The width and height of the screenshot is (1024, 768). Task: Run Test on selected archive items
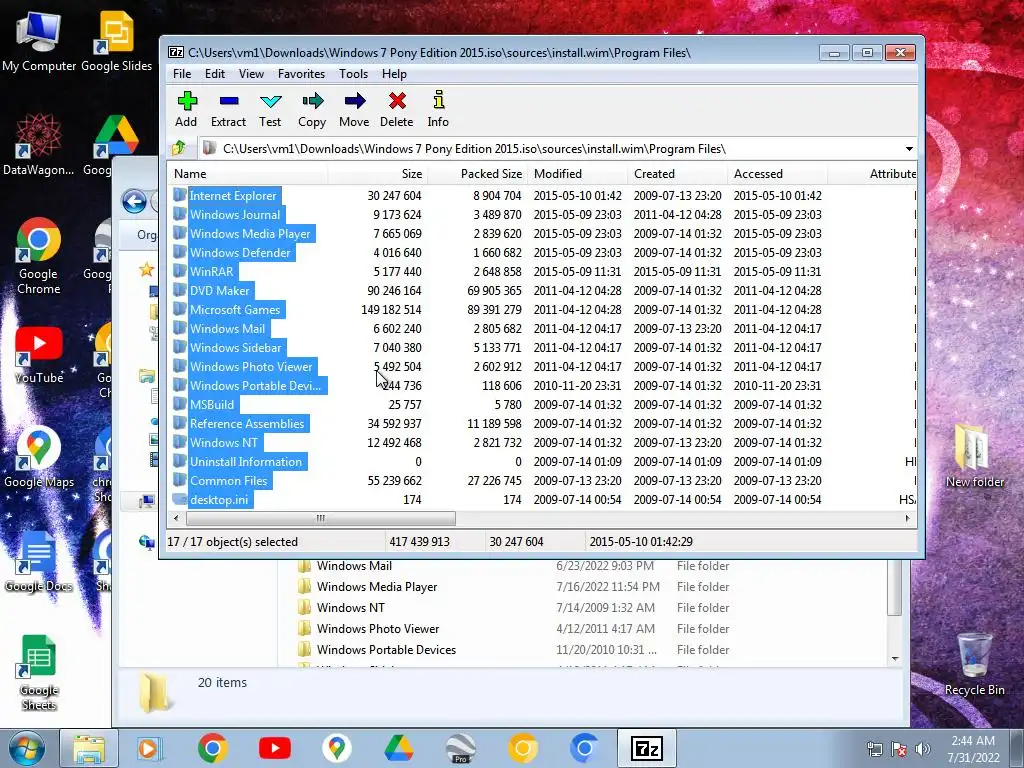pos(270,109)
